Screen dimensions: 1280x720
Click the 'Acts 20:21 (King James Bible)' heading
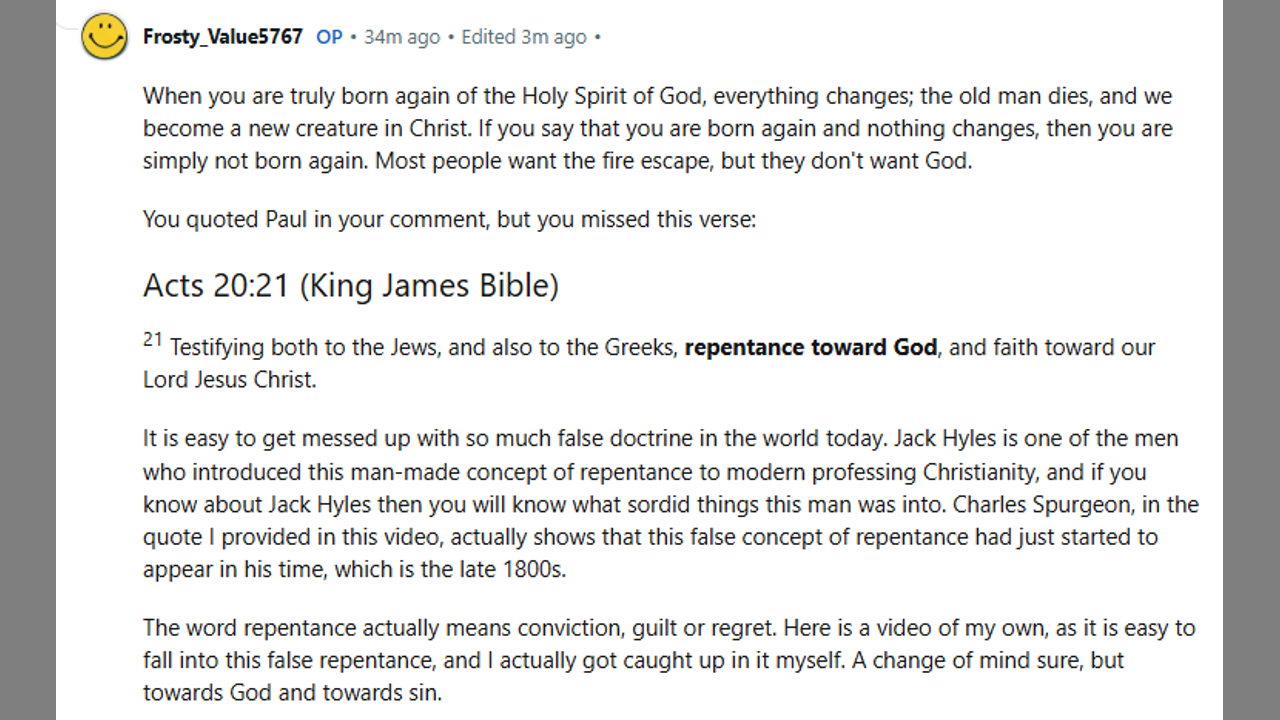350,285
